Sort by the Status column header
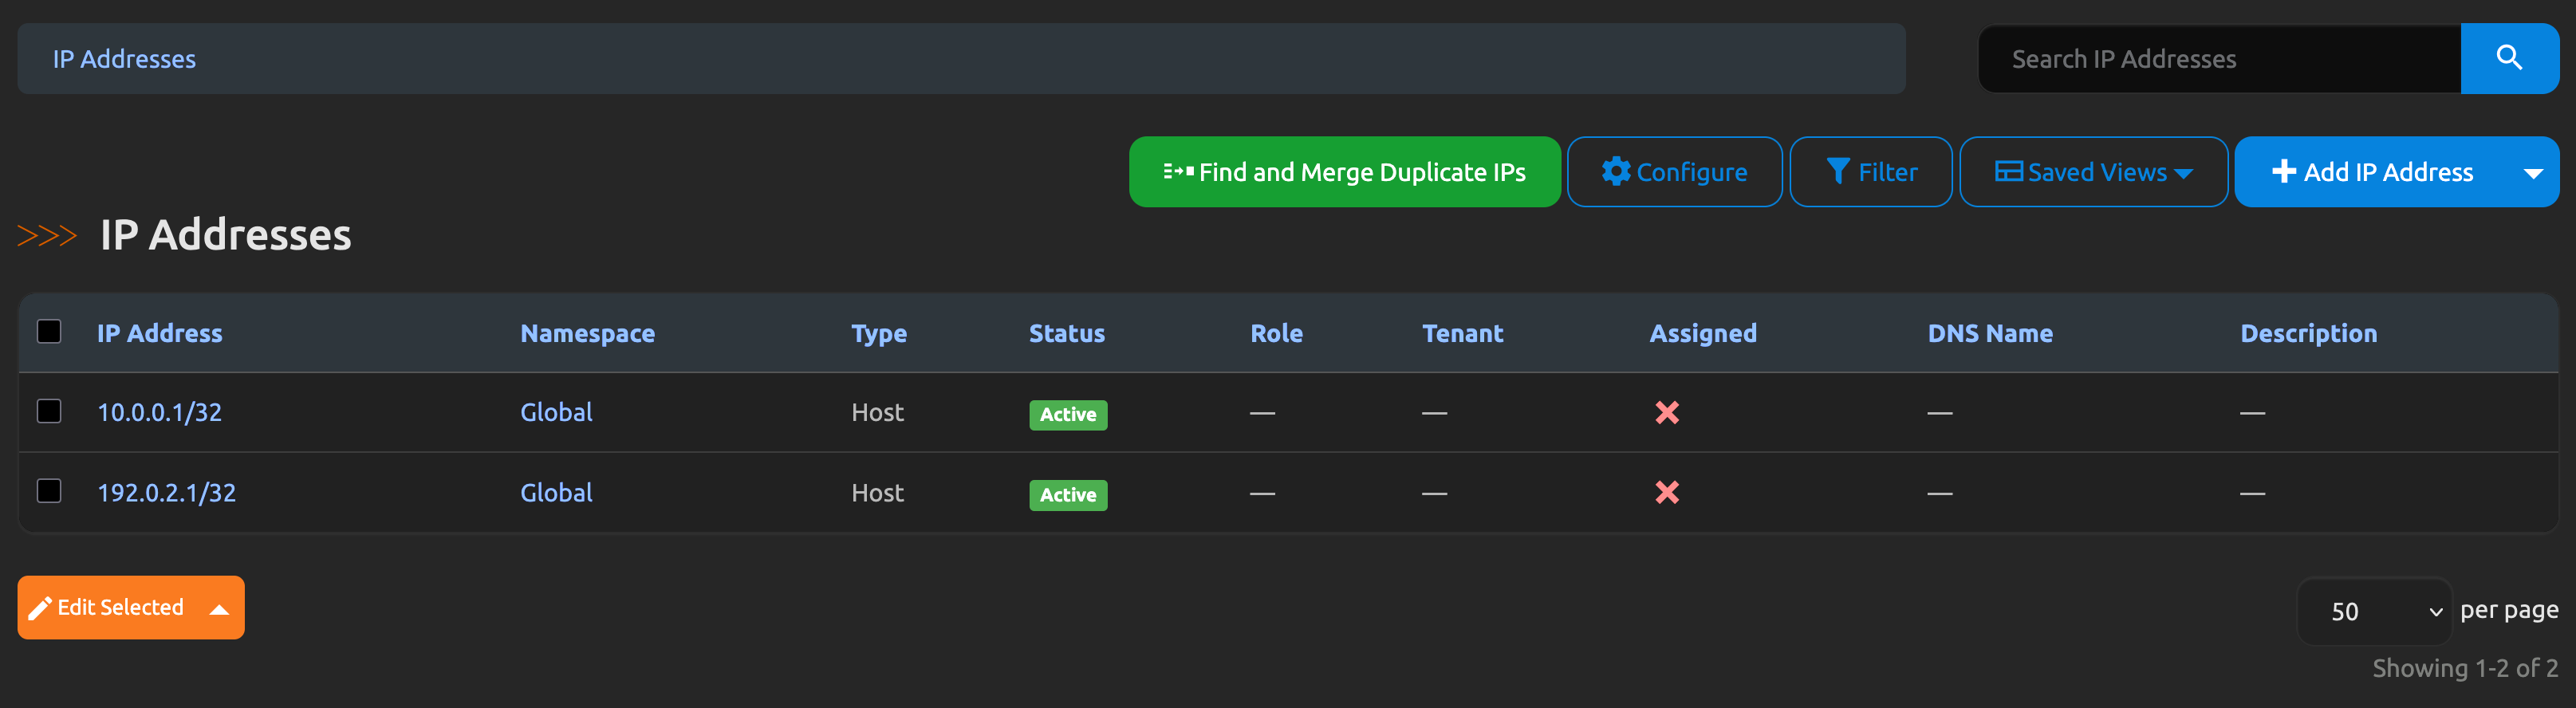 tap(1066, 333)
